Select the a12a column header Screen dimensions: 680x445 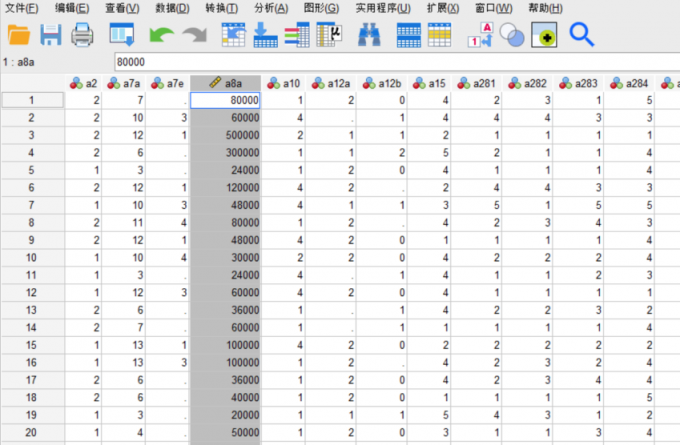pyautogui.click(x=334, y=83)
